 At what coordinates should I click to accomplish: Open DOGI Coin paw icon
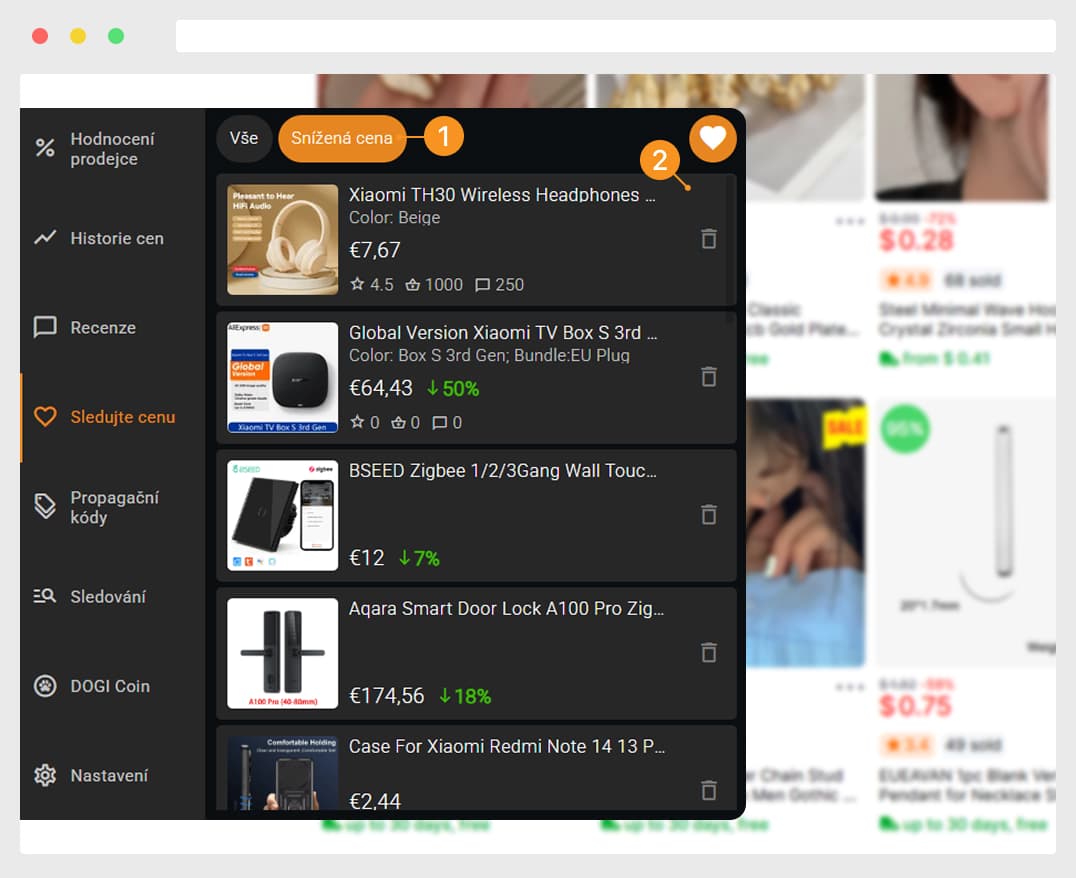pyautogui.click(x=45, y=685)
